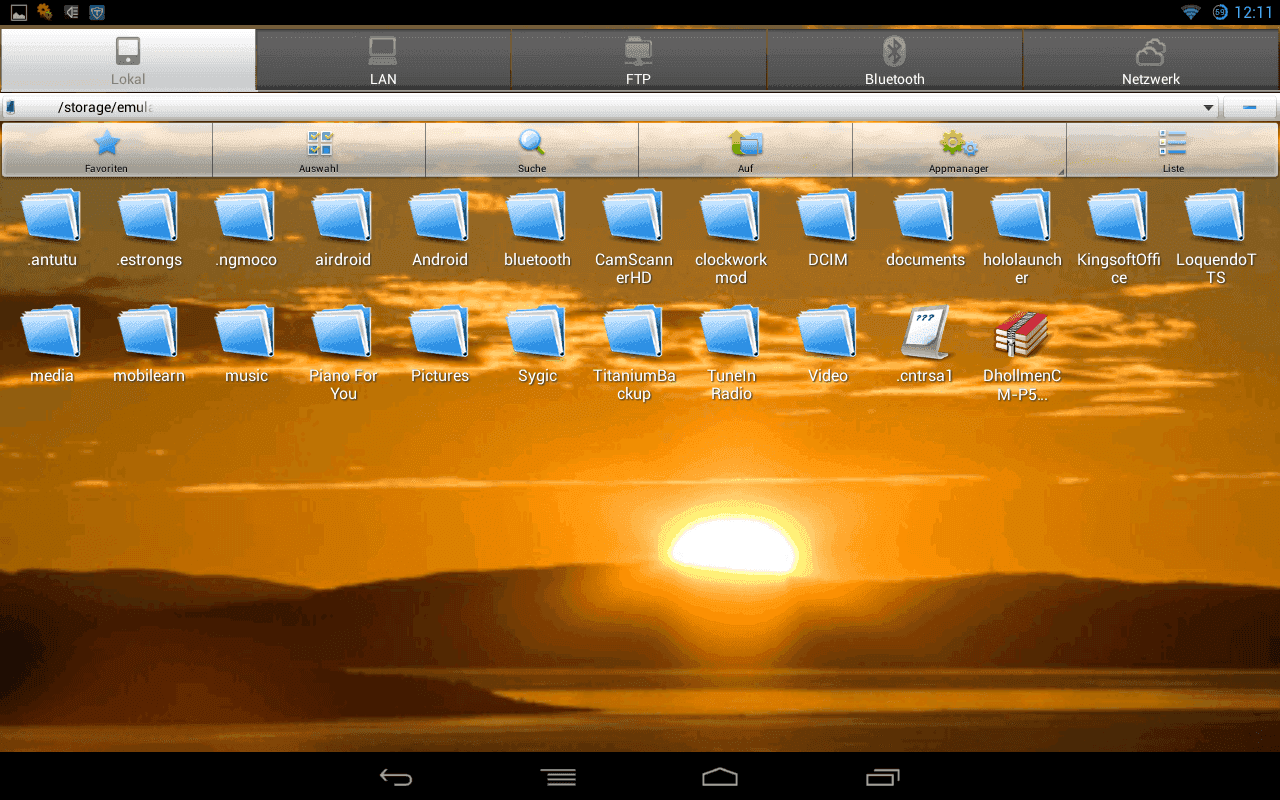Open the .cntrsa1 unknown file
Image resolution: width=1280 pixels, height=800 pixels.
click(x=925, y=344)
